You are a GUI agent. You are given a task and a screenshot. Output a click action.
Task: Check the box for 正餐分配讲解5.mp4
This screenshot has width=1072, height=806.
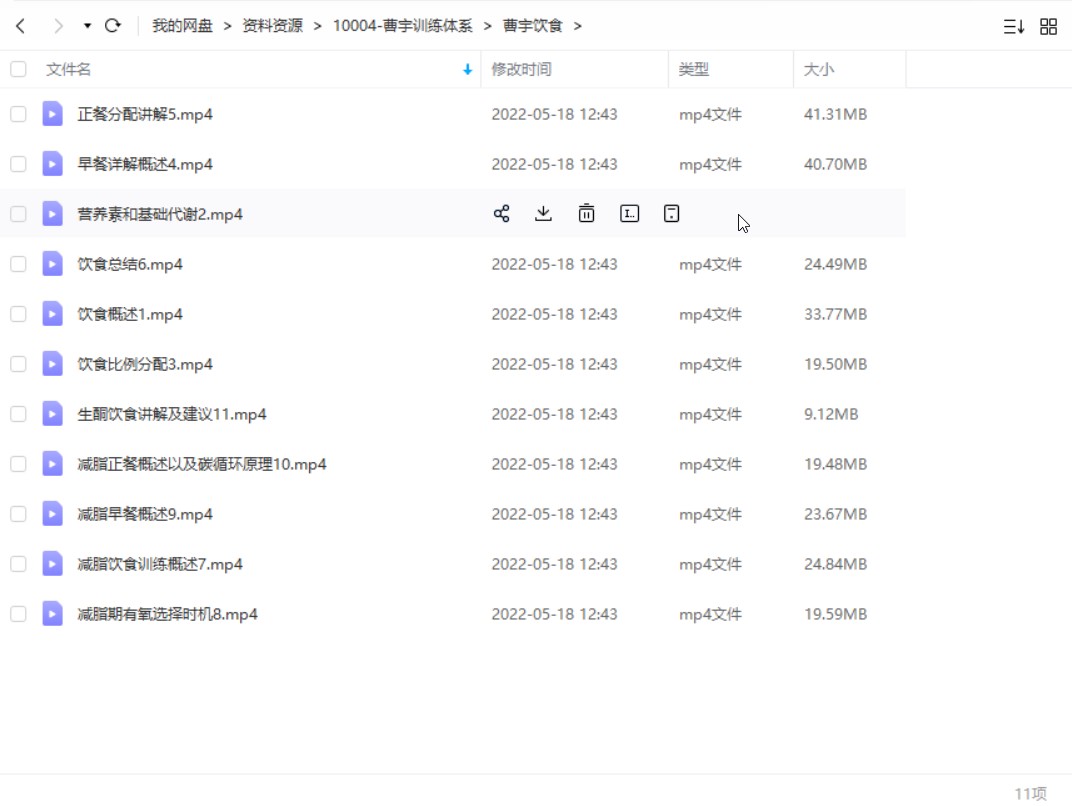coord(18,114)
